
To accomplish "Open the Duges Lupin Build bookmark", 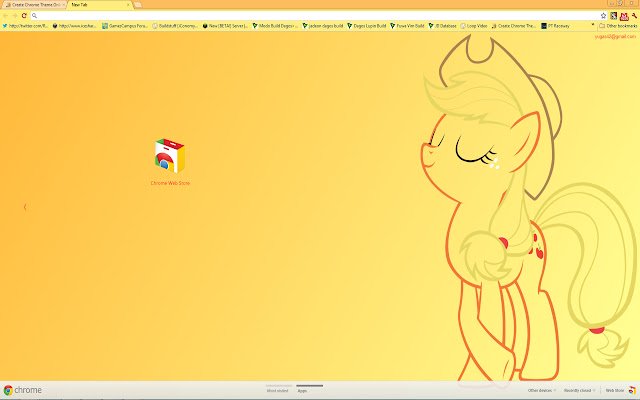I will 367,26.
